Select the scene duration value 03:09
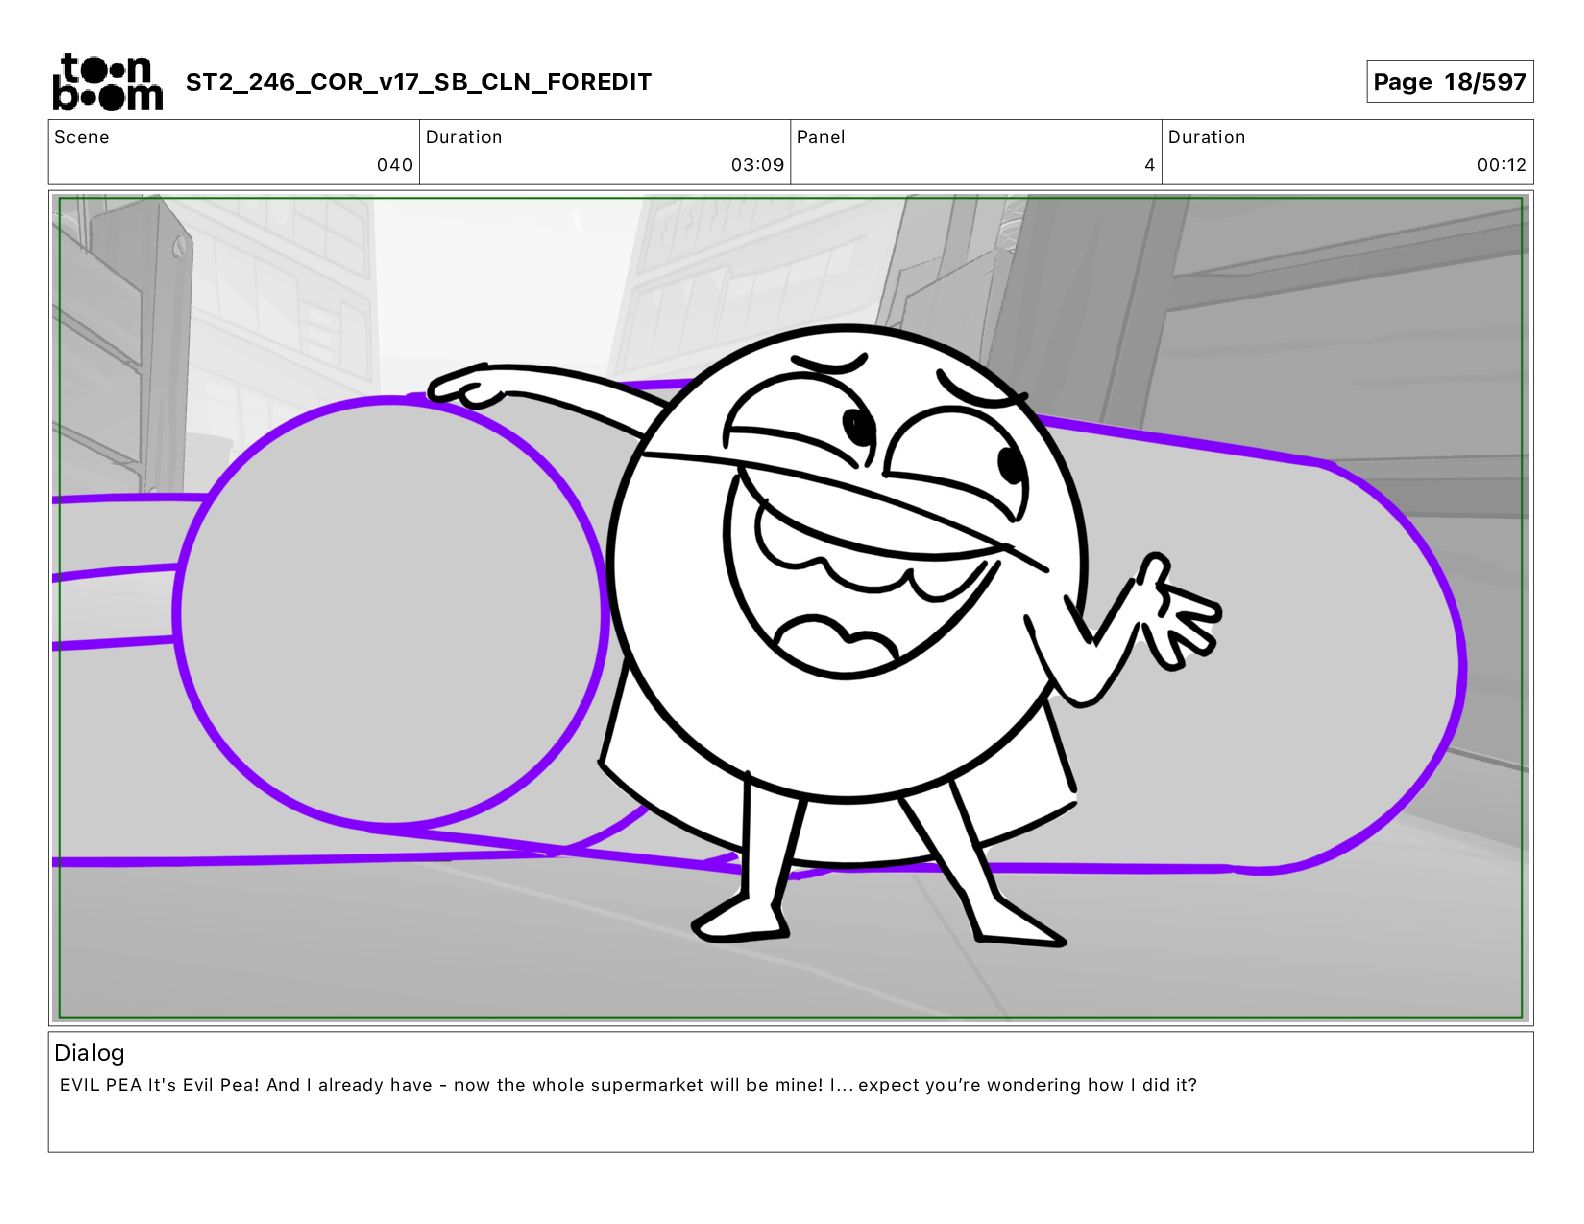This screenshot has height=1224, width=1584. point(757,165)
